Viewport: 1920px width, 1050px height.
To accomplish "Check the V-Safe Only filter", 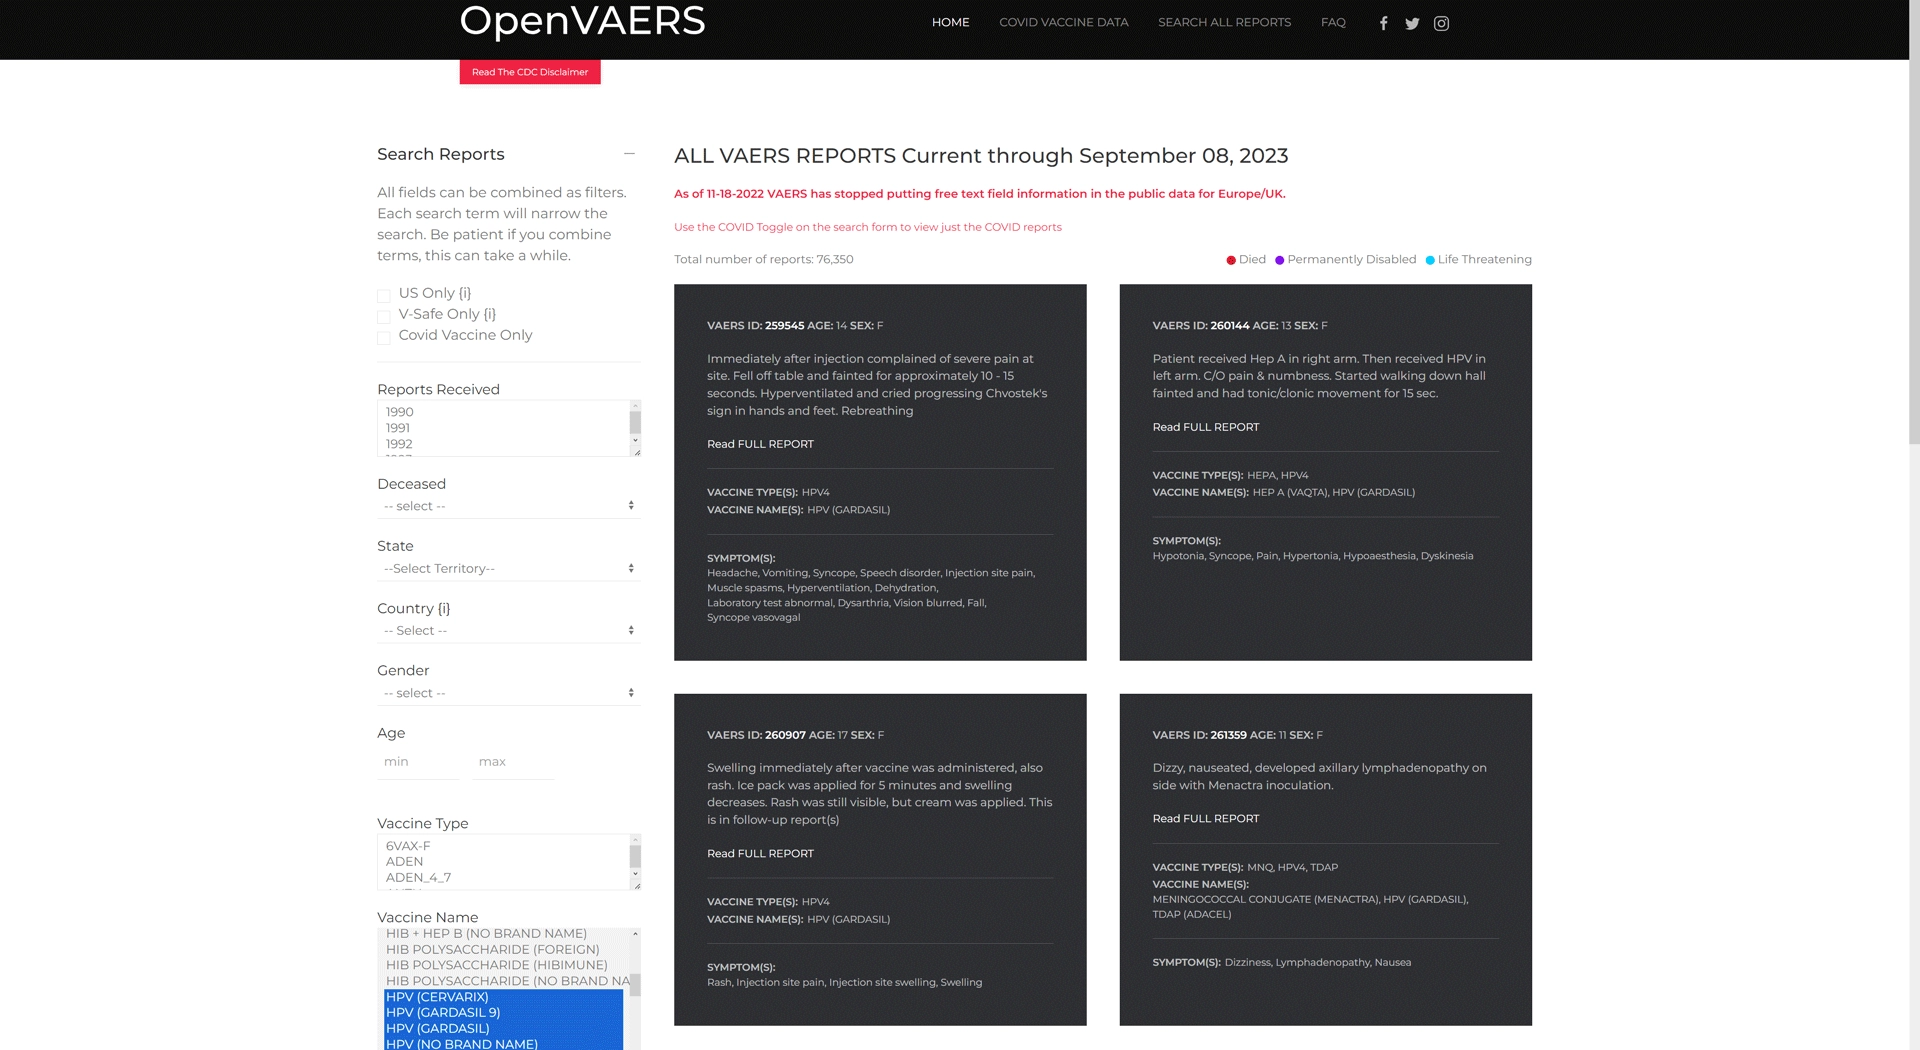I will (384, 316).
